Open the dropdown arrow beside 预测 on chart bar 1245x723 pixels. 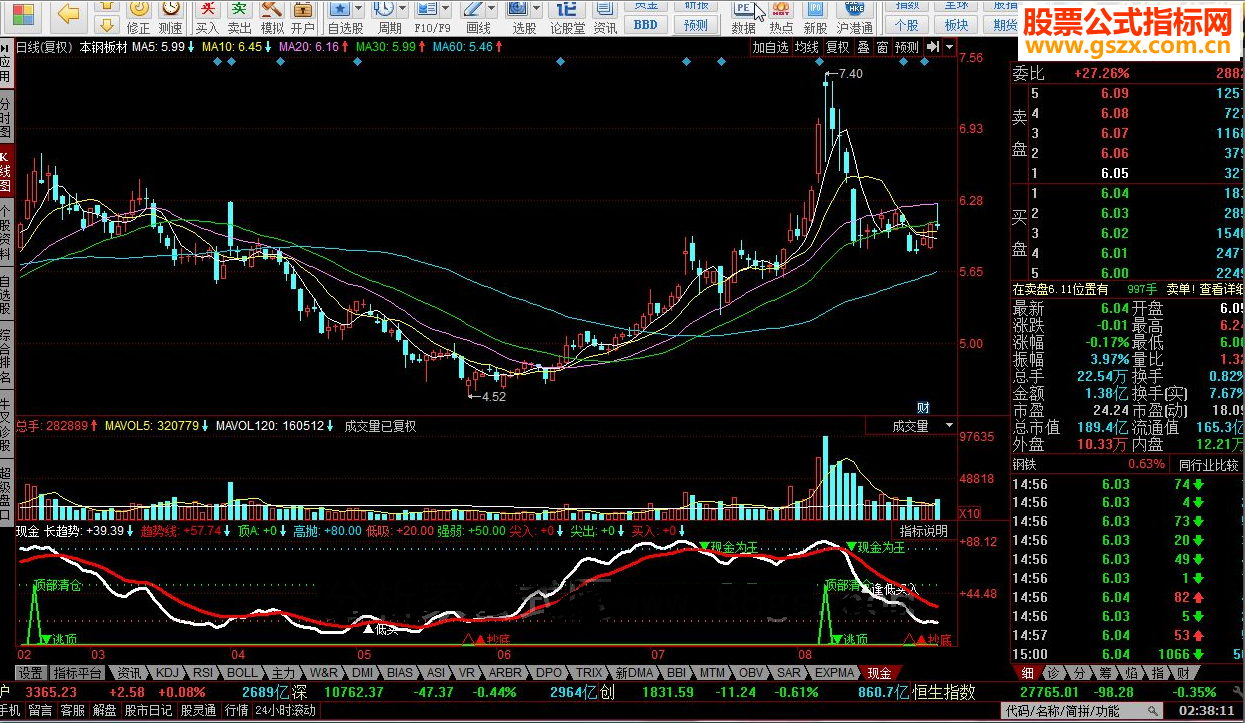(948, 47)
